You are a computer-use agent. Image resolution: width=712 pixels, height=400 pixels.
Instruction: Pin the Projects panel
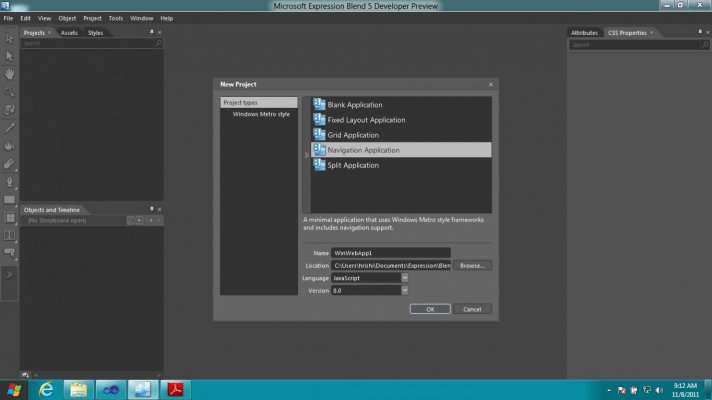tap(152, 32)
